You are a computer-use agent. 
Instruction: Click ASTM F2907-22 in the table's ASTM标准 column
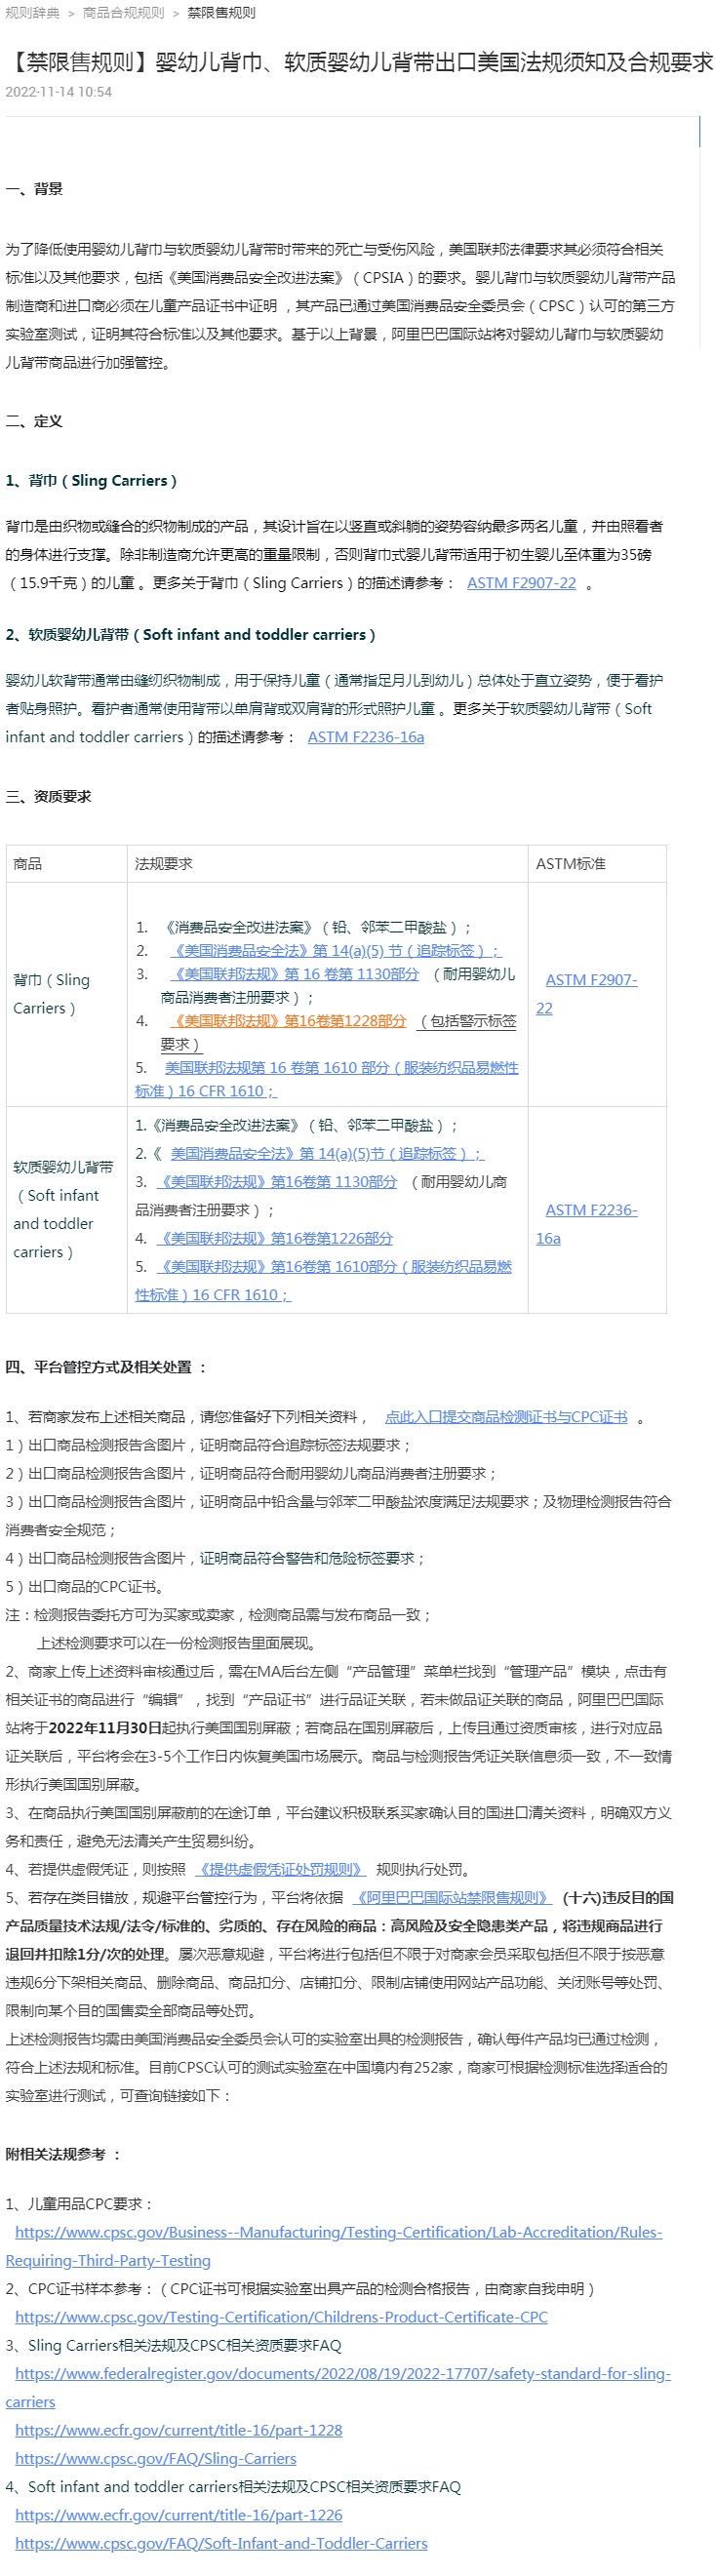(x=591, y=981)
